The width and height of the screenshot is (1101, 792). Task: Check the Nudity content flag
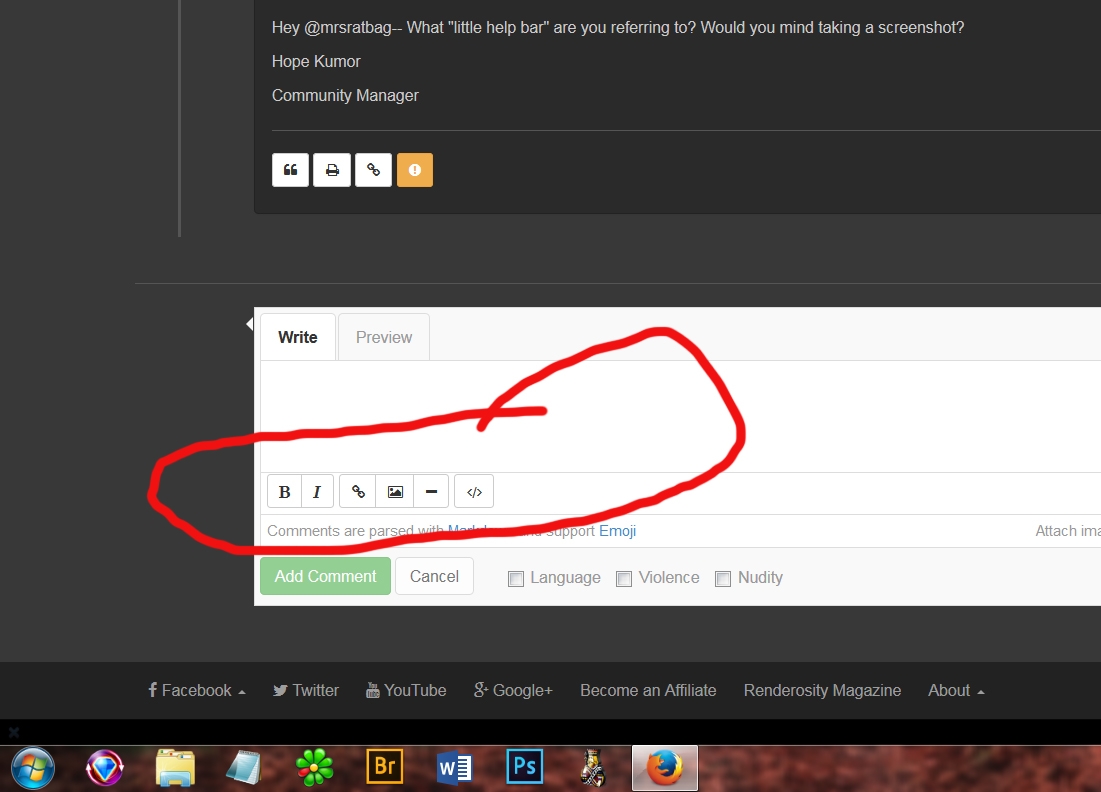[723, 579]
